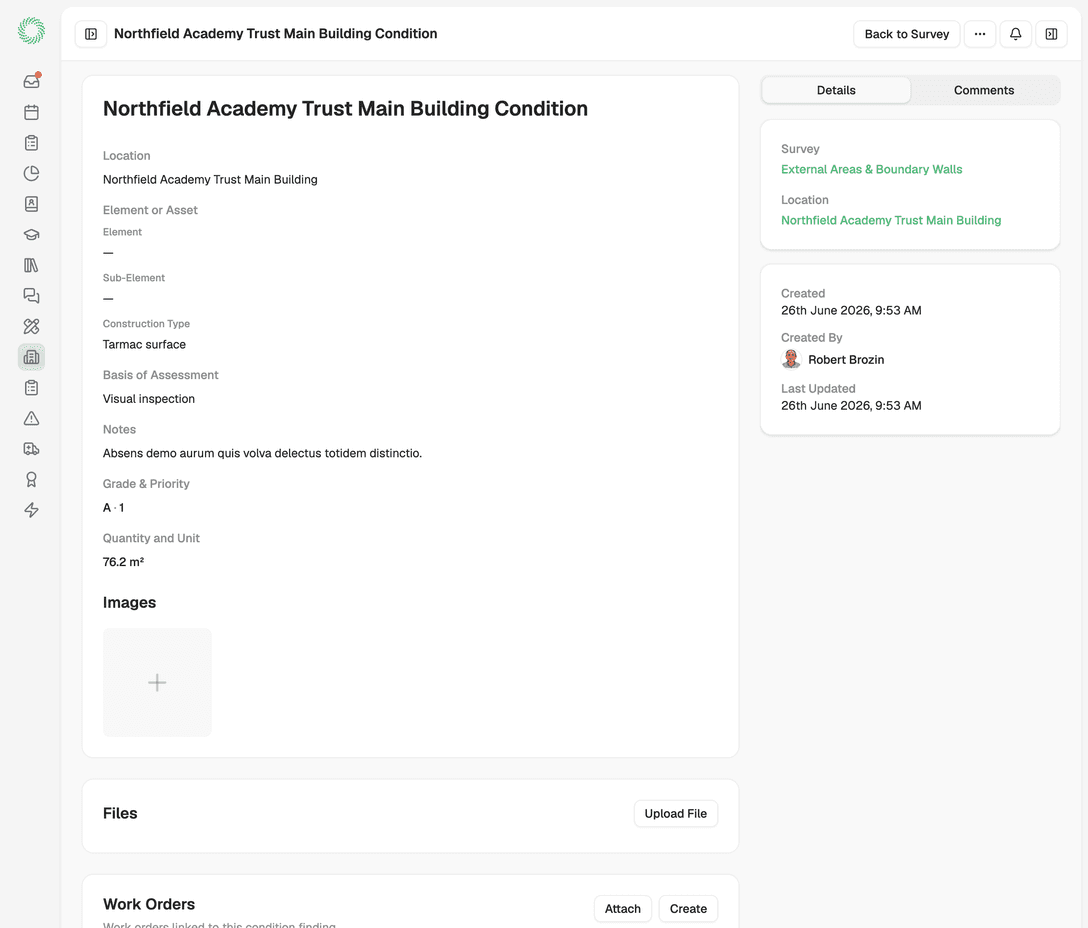Add an image via the plus tile
Image resolution: width=1088 pixels, height=928 pixels.
pyautogui.click(x=158, y=682)
